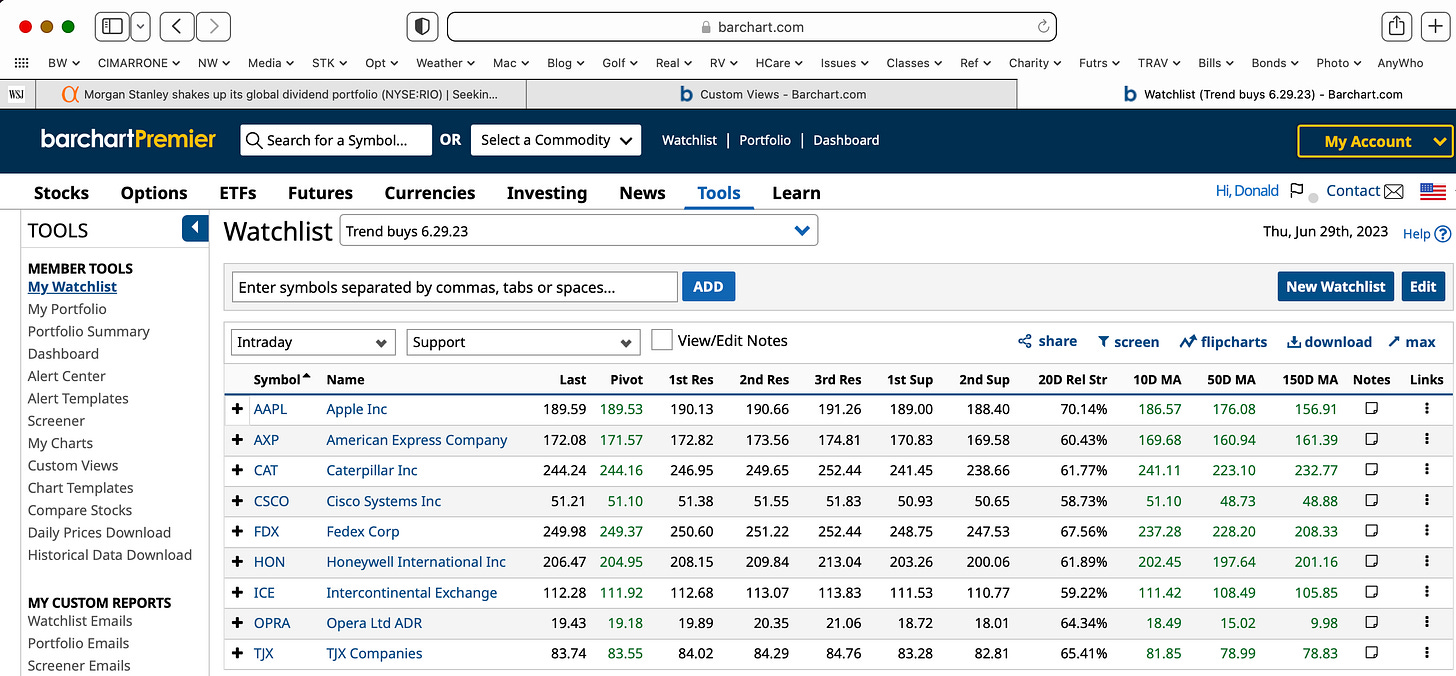Click the New Watchlist button
The width and height of the screenshot is (1456, 676).
pyautogui.click(x=1335, y=286)
